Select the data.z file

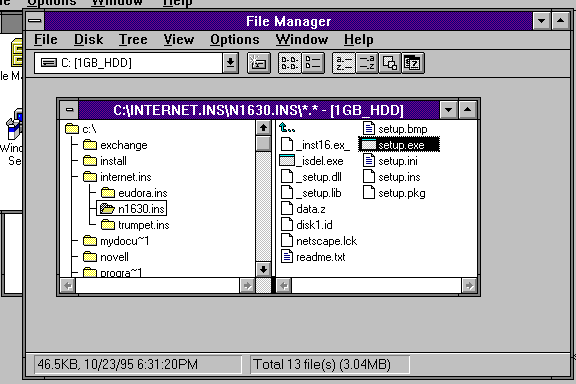(x=303, y=209)
